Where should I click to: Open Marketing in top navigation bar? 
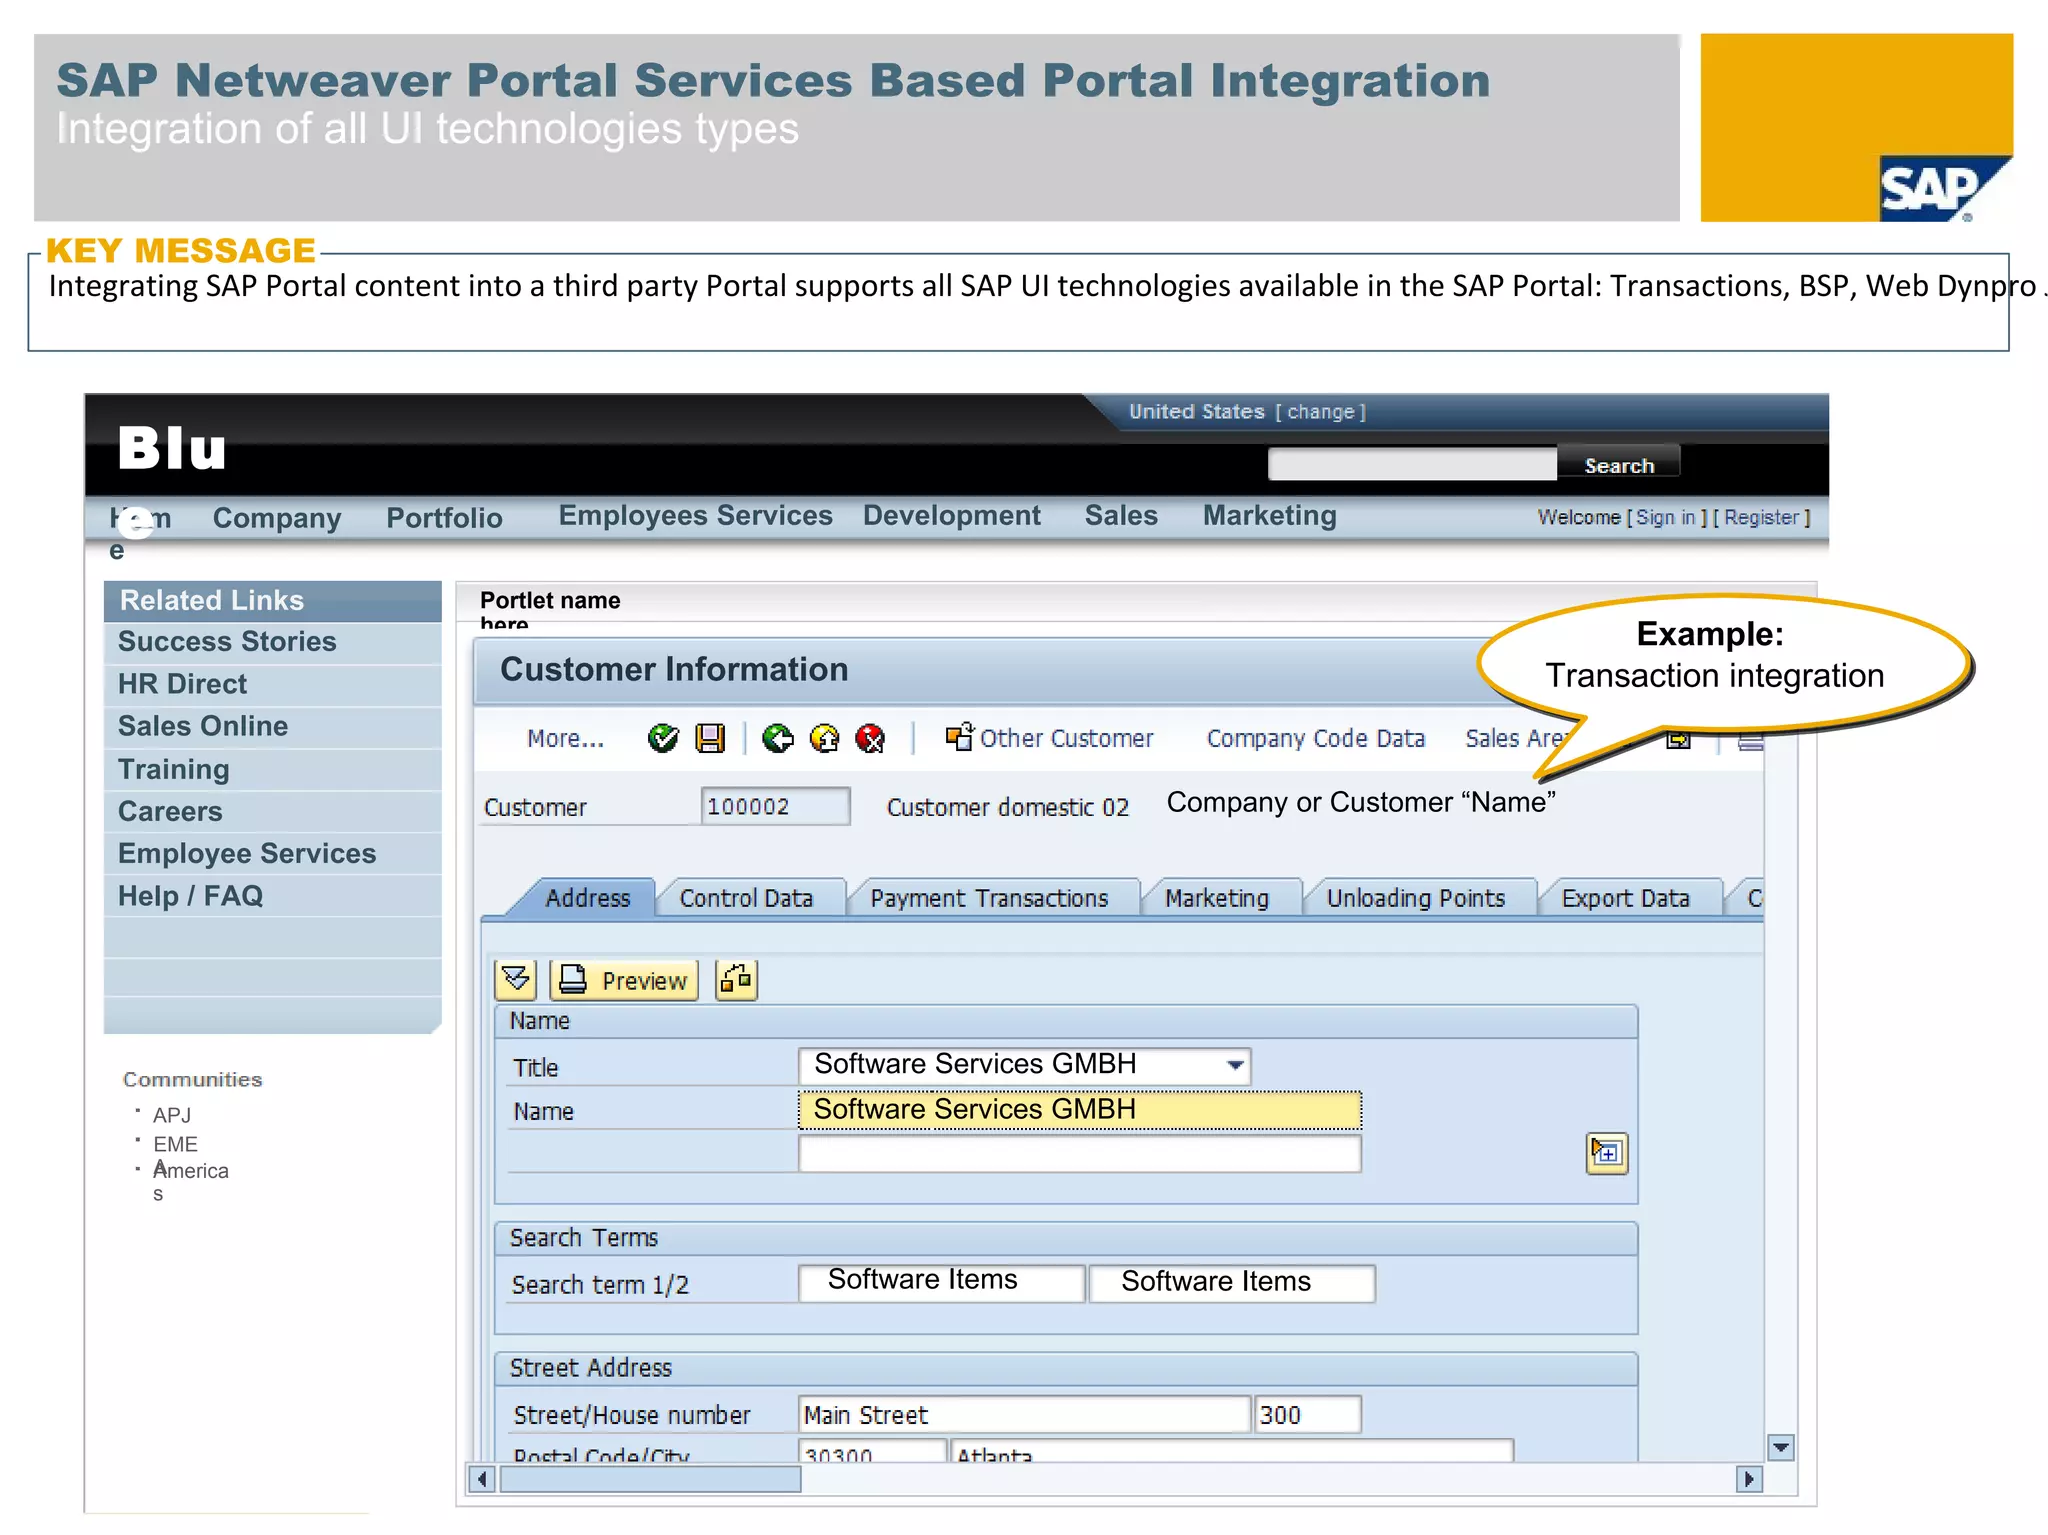[x=1269, y=516]
